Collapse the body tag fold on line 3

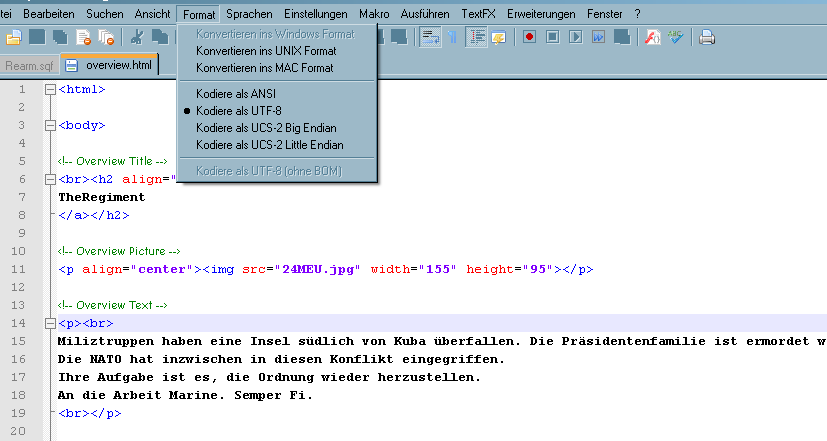pos(50,126)
